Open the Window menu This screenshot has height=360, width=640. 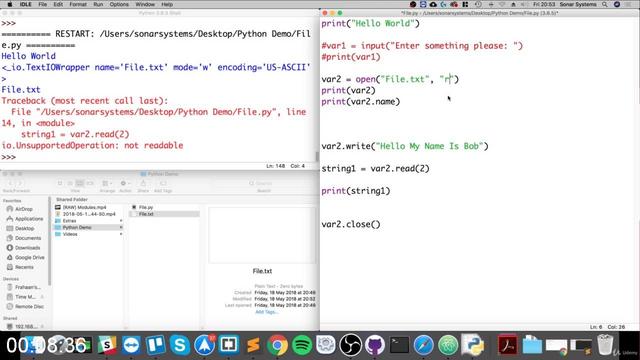[145, 4]
